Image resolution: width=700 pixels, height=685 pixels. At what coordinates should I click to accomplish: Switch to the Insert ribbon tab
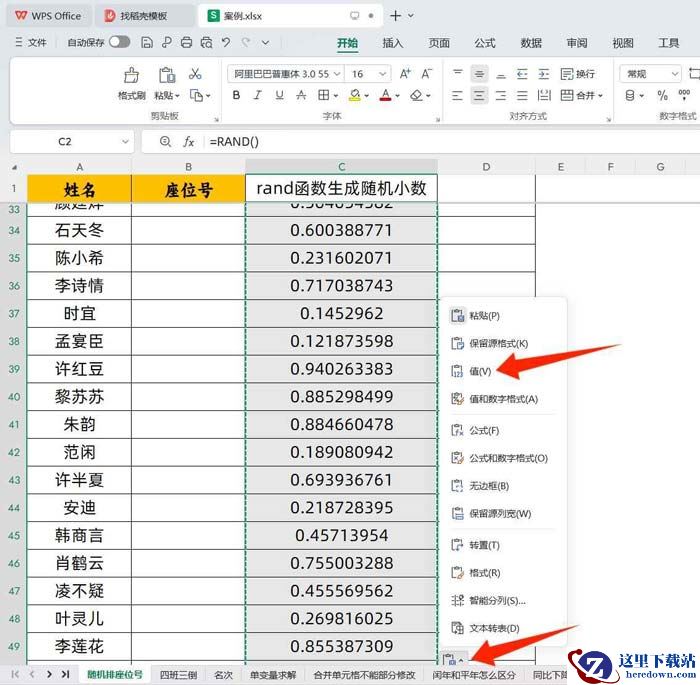click(393, 43)
